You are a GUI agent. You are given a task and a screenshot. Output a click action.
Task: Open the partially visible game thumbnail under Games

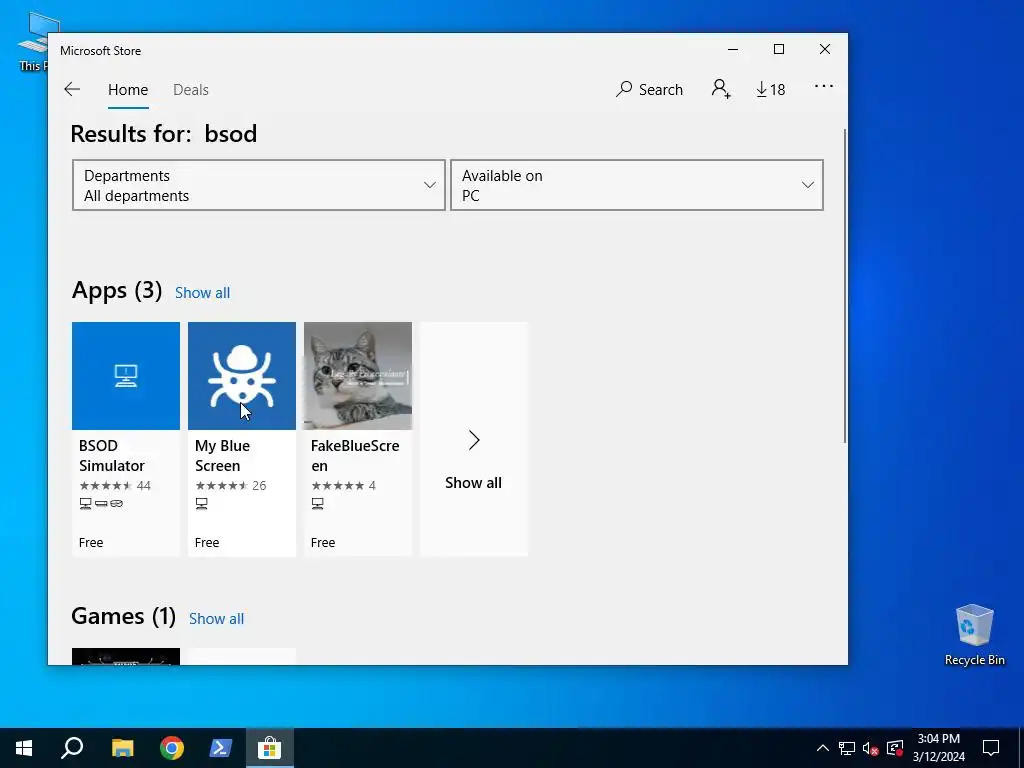click(x=126, y=656)
